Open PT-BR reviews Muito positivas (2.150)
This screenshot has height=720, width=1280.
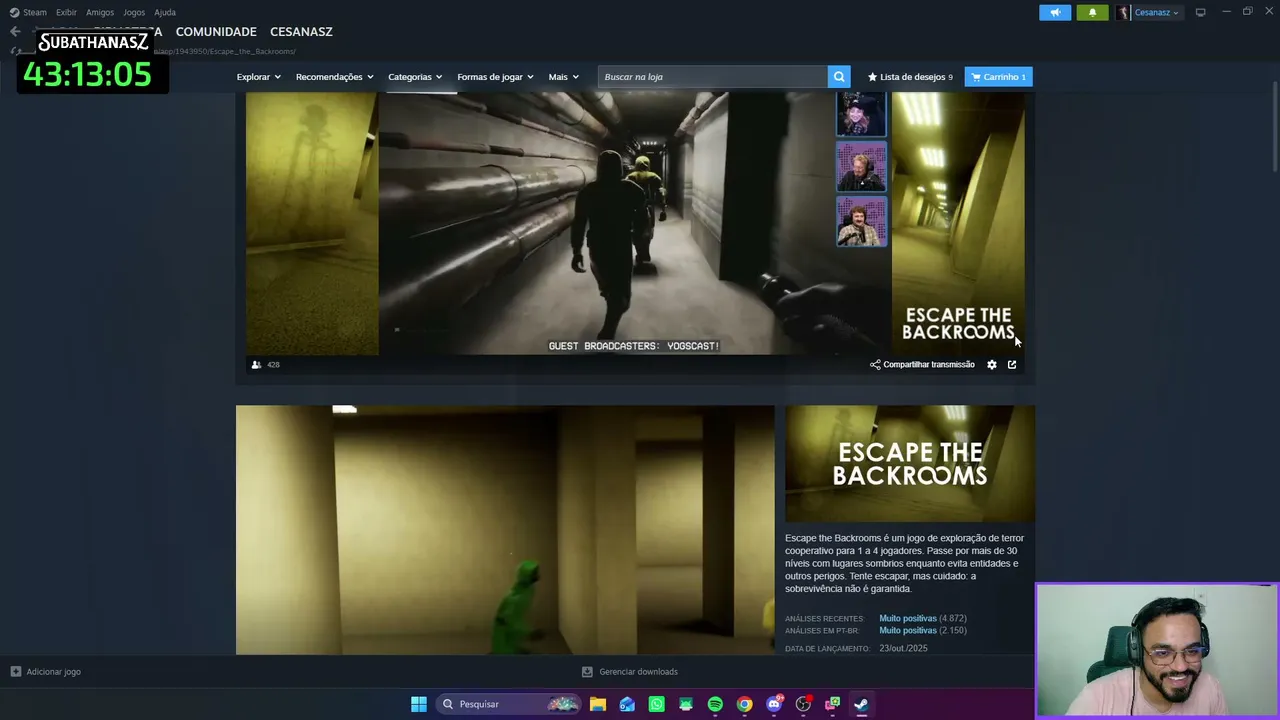922,630
